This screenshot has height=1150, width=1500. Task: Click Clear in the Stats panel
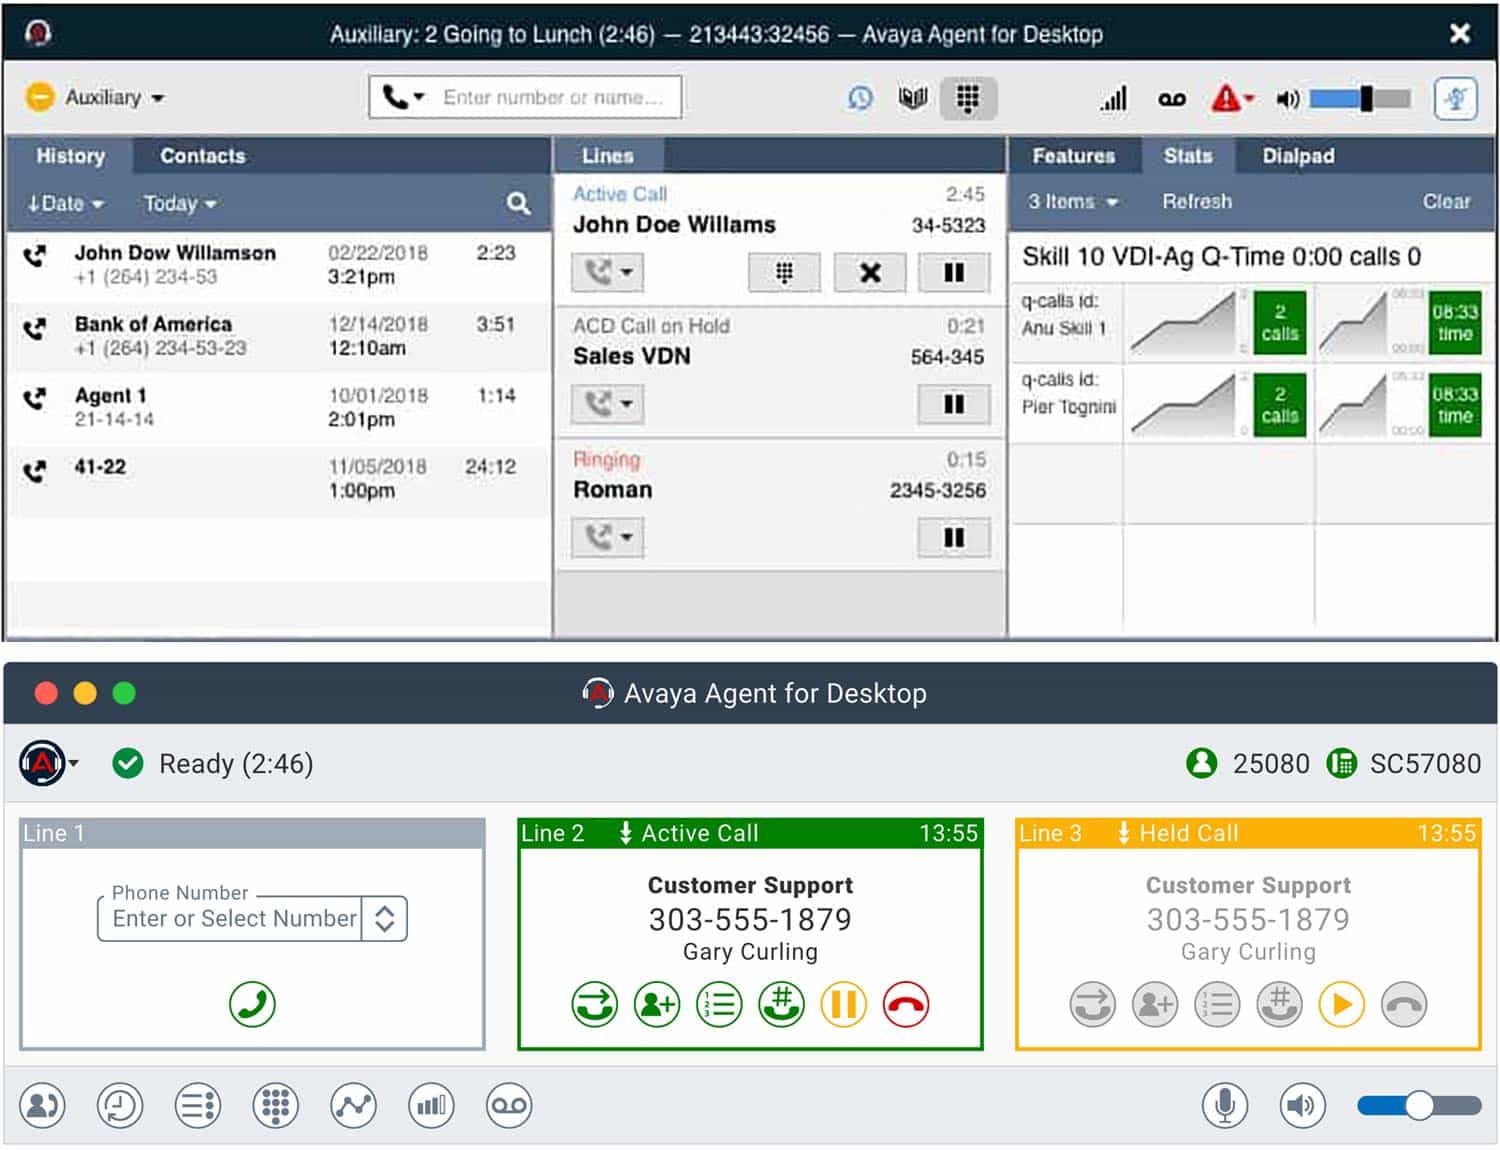1446,202
